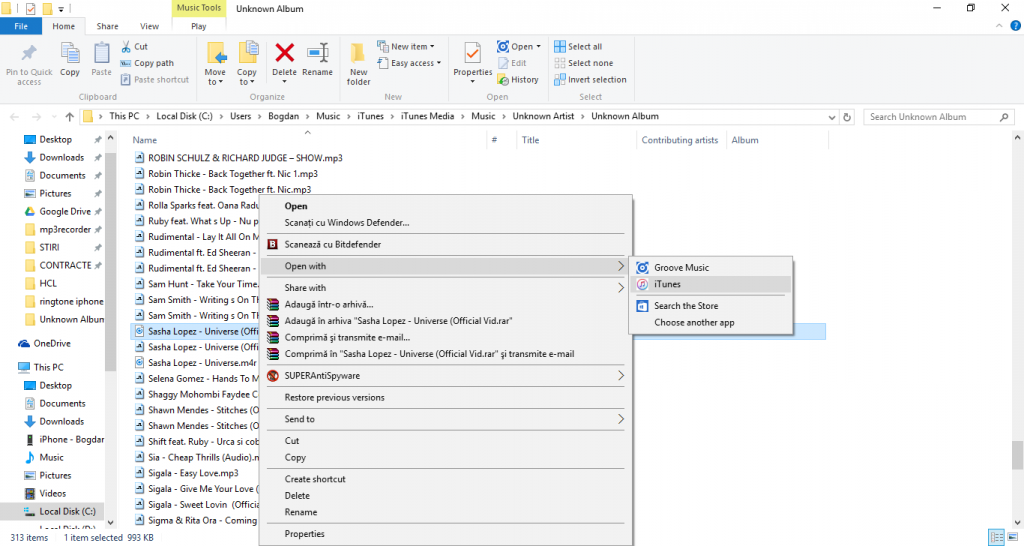Click Select none in ribbon
The width and height of the screenshot is (1024, 546).
click(x=583, y=63)
